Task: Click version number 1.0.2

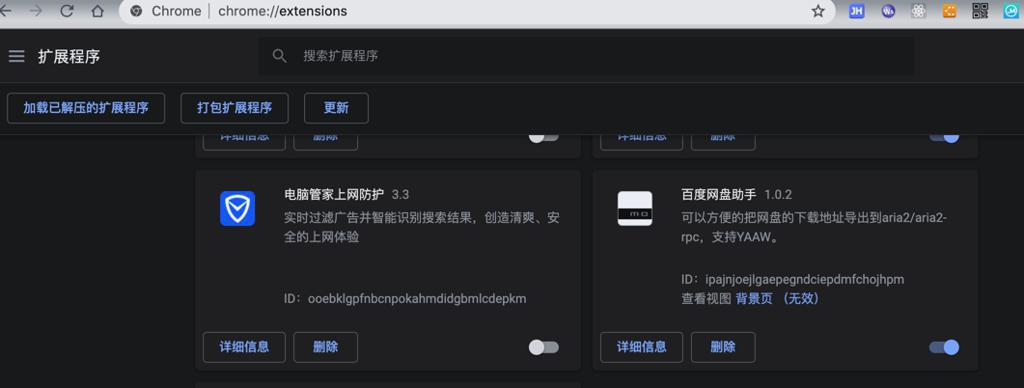Action: pyautogui.click(x=778, y=195)
